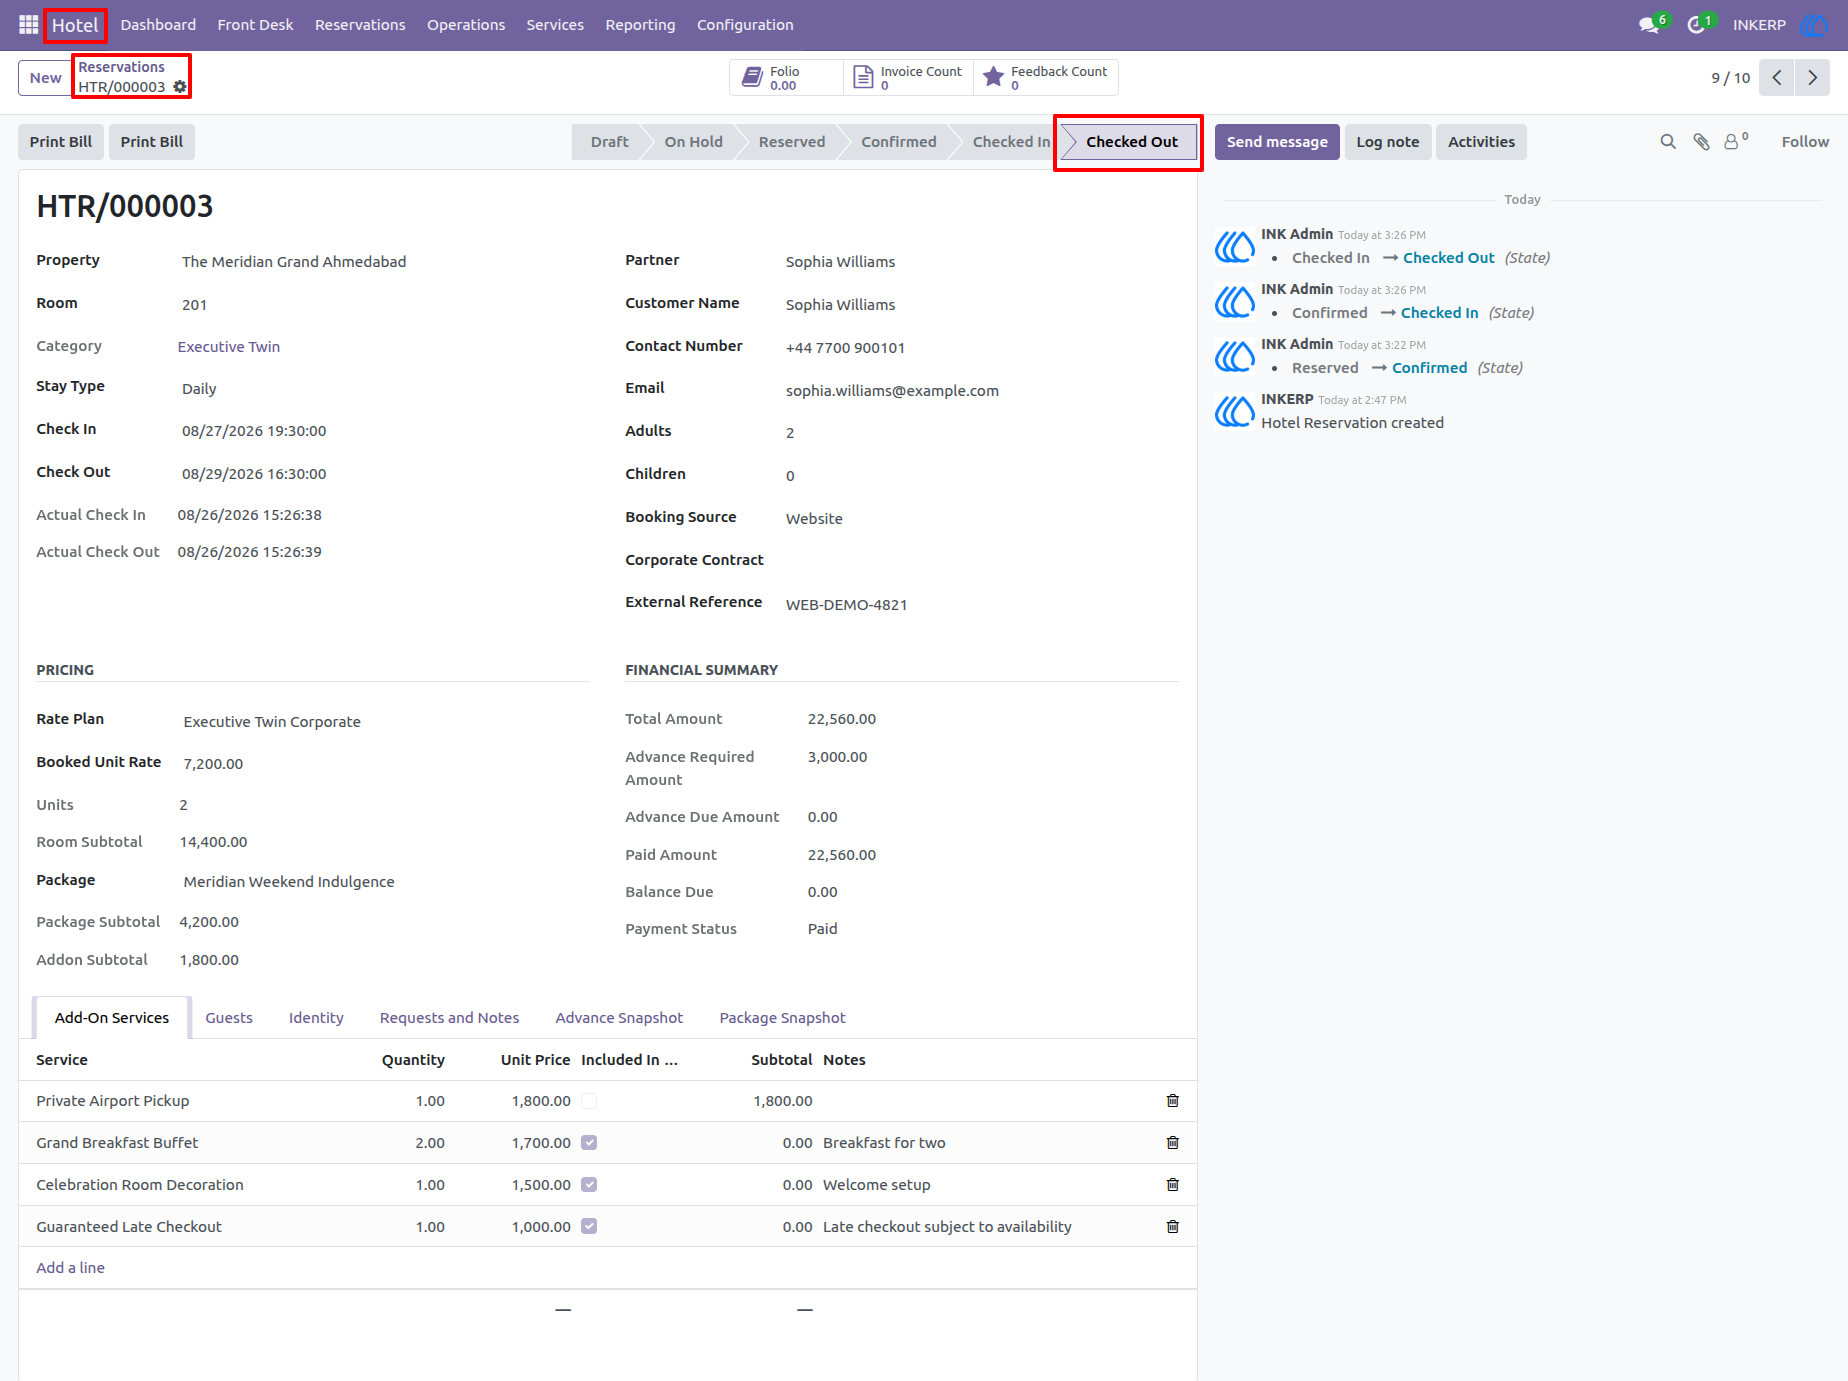Open the Invoice Count stat button
Screen dimensions: 1848x1381
point(908,78)
